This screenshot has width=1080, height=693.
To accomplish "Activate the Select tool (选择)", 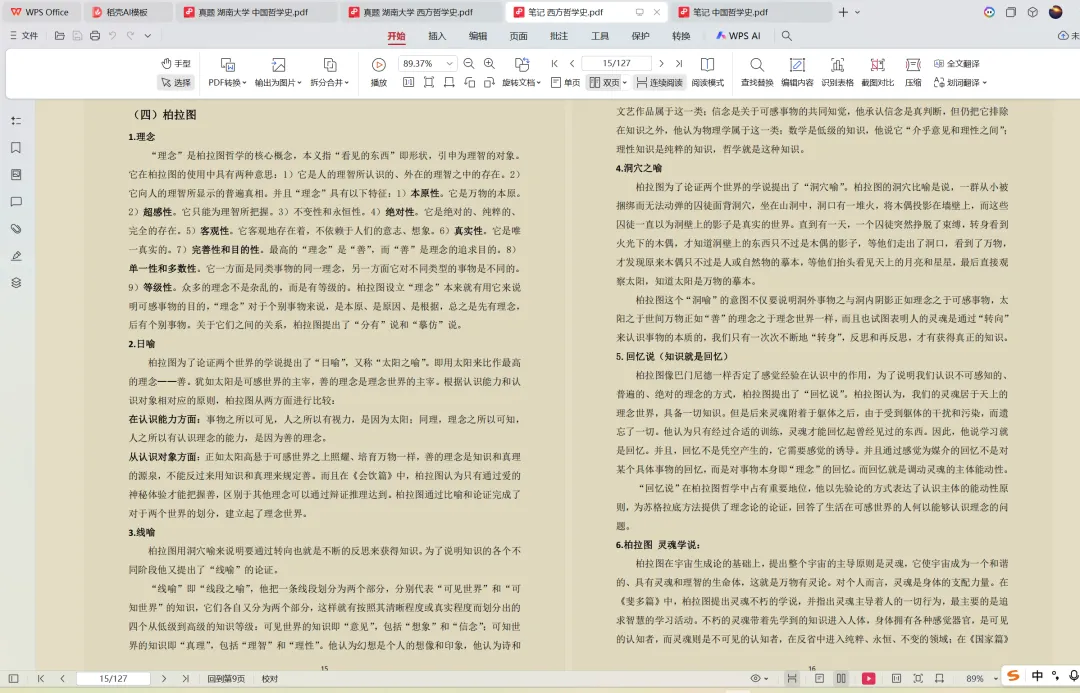I will pyautogui.click(x=177, y=82).
